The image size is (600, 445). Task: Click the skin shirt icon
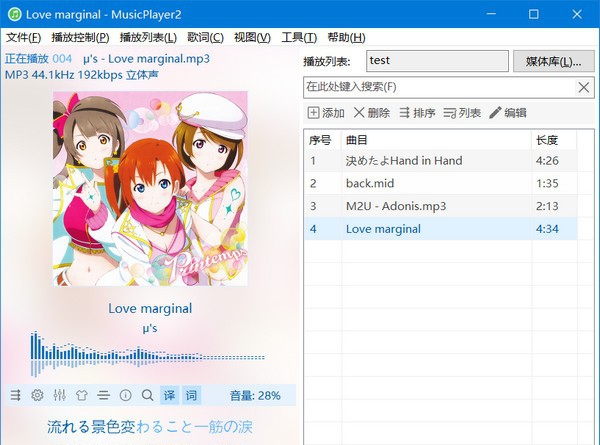[x=82, y=395]
